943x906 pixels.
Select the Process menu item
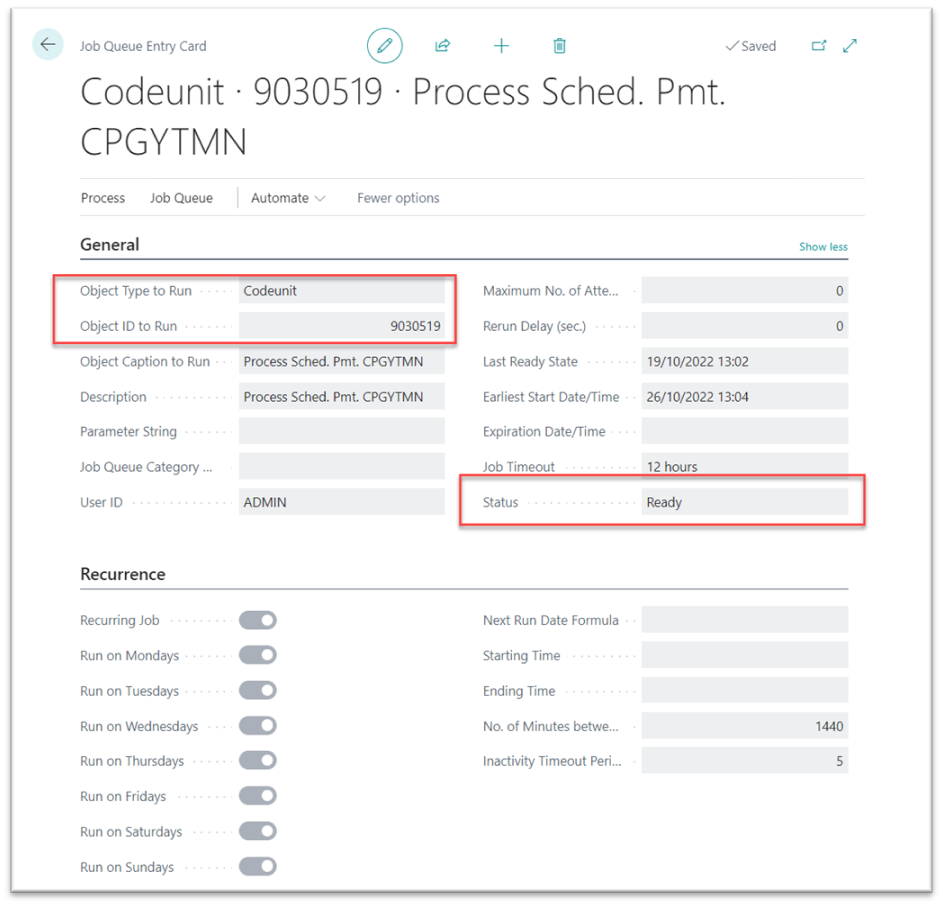coord(102,198)
